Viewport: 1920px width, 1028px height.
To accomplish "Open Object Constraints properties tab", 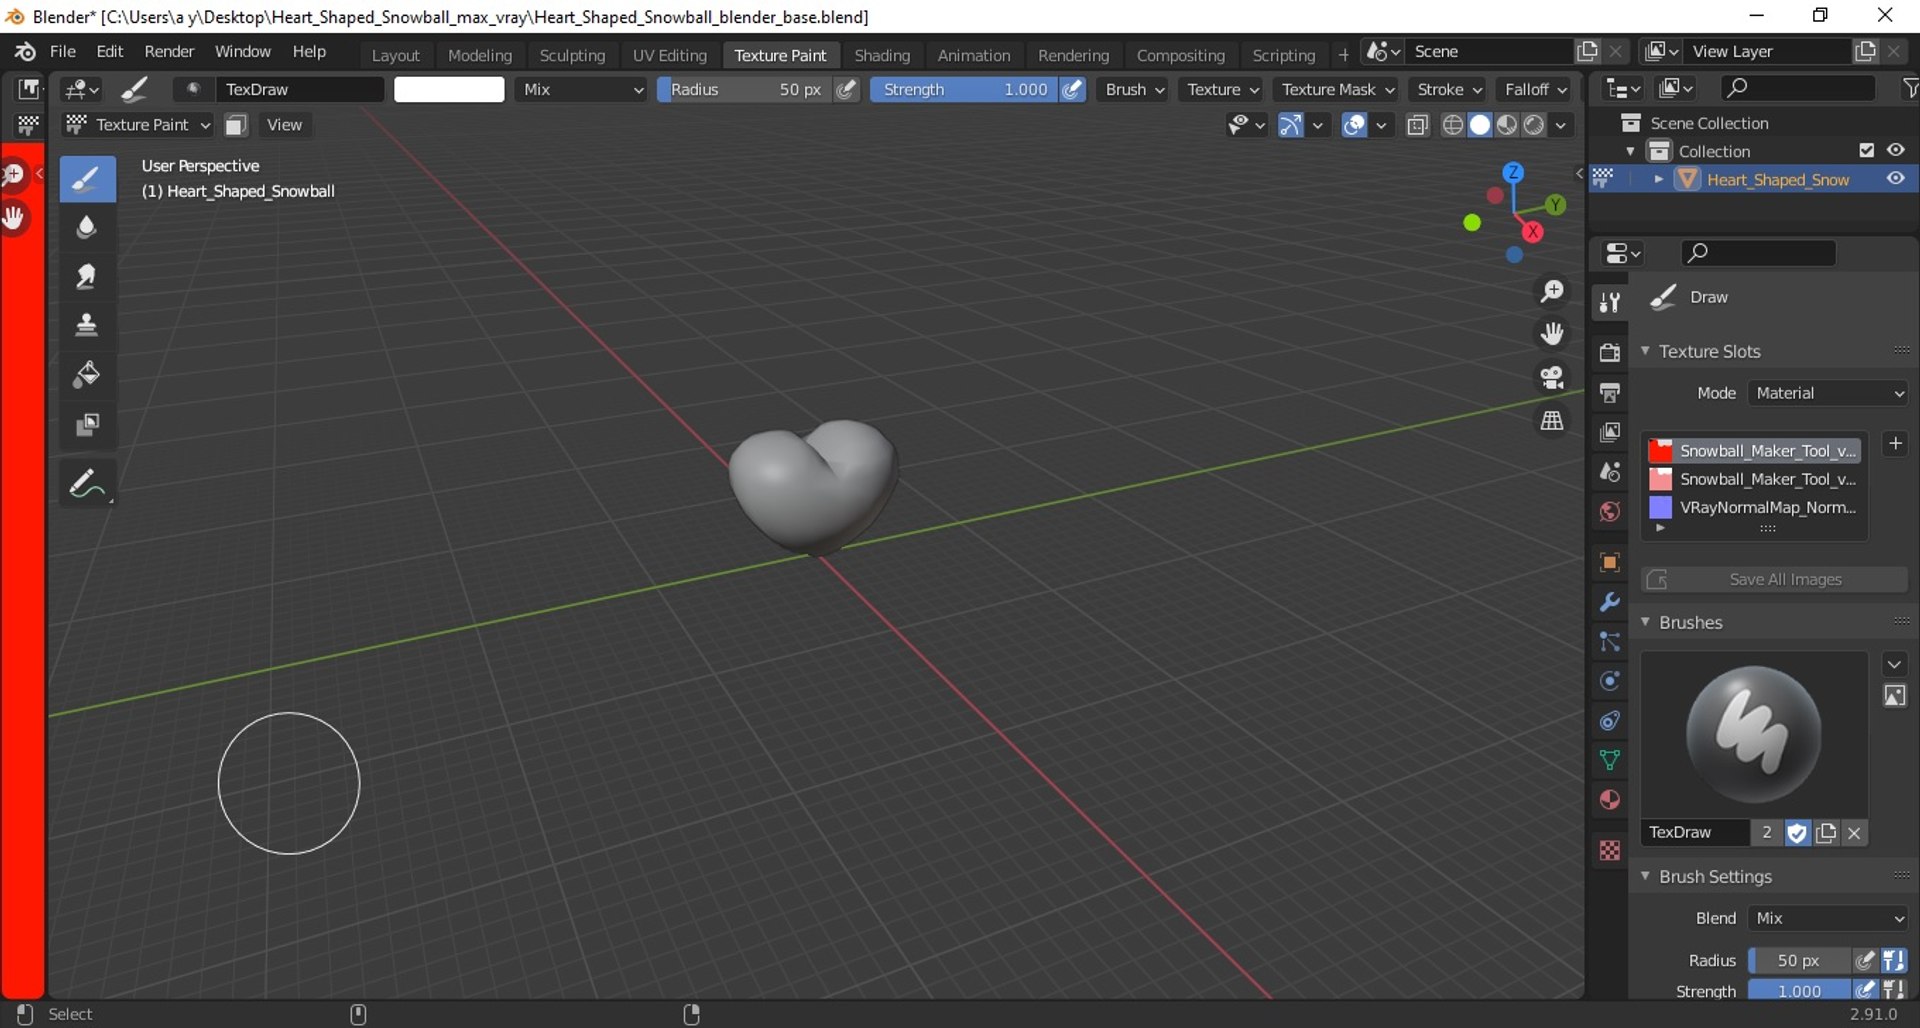I will 1609,721.
